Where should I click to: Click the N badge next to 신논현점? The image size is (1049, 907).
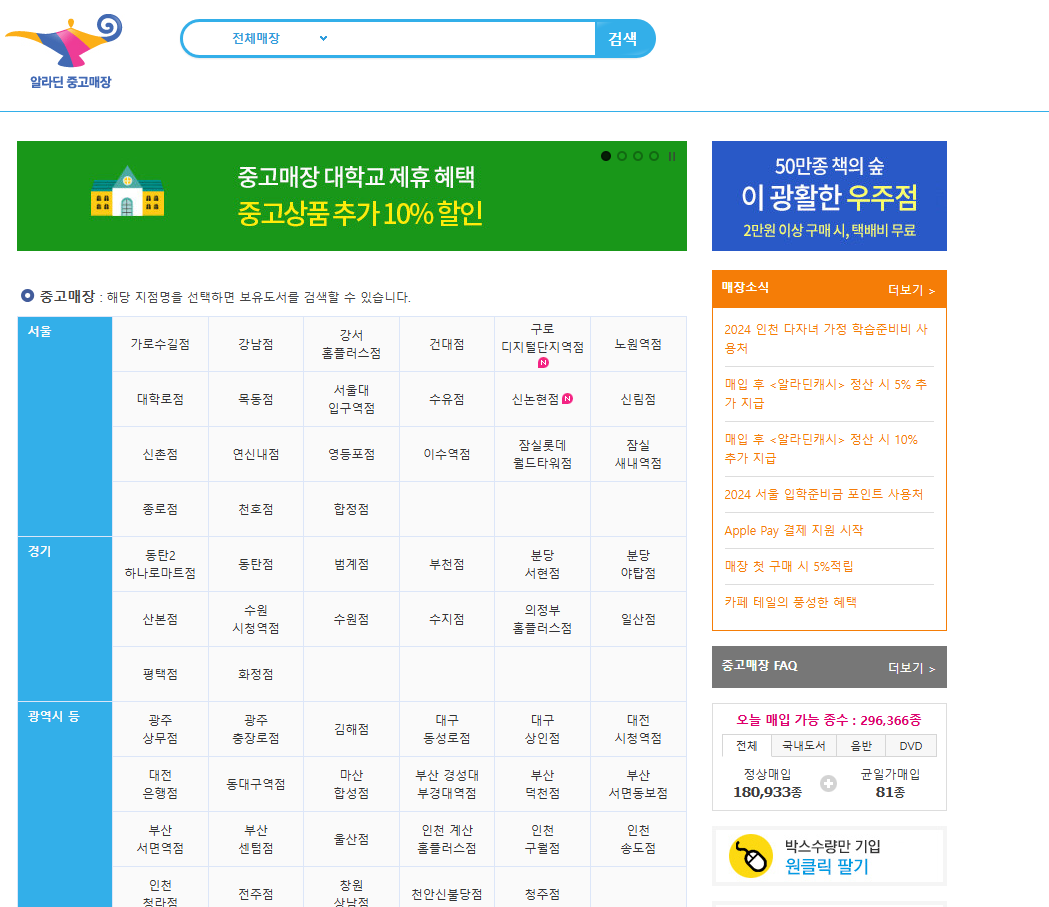point(568,399)
